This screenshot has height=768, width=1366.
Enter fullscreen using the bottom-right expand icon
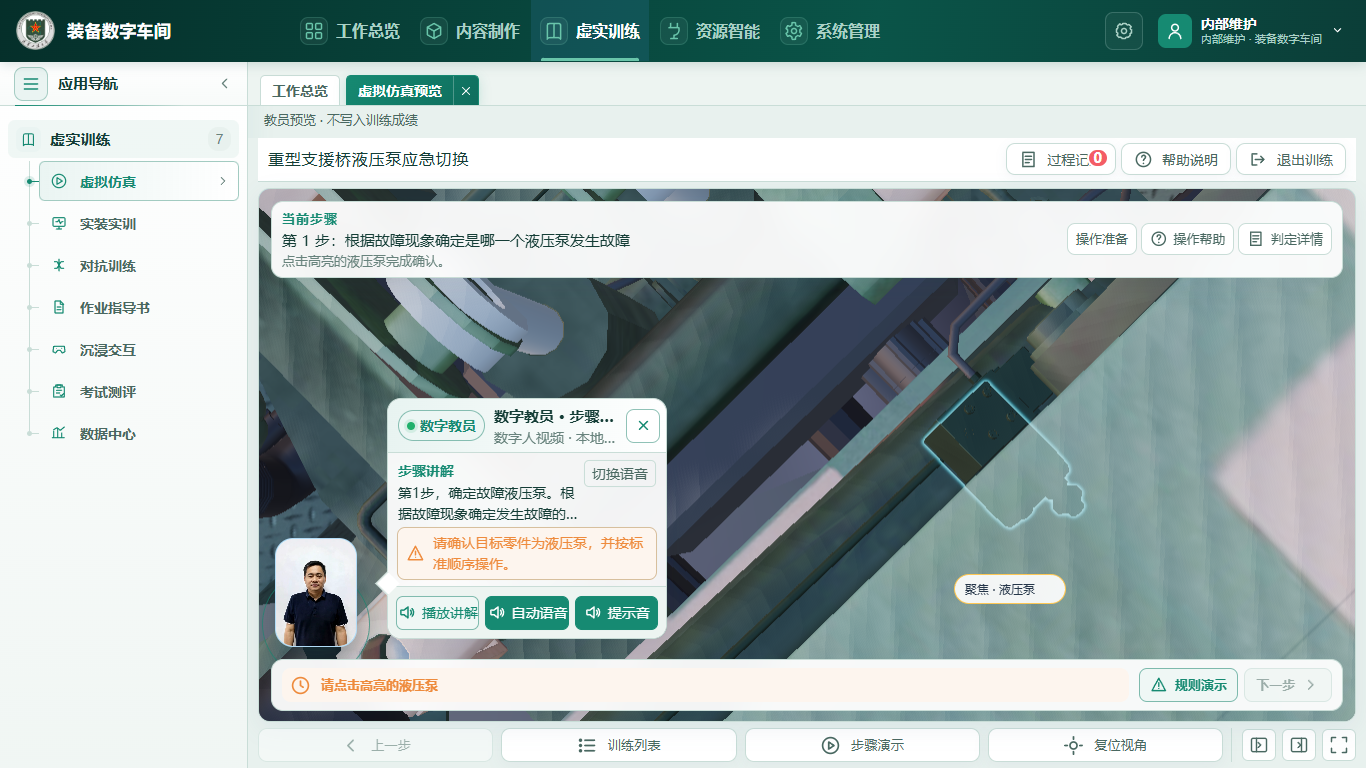(x=1337, y=745)
